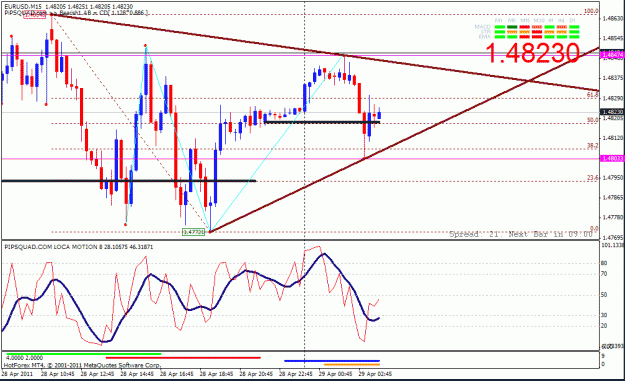This screenshot has width=625, height=381.
Task: Click the Fibonacci 23.6 level label
Action: pos(593,178)
